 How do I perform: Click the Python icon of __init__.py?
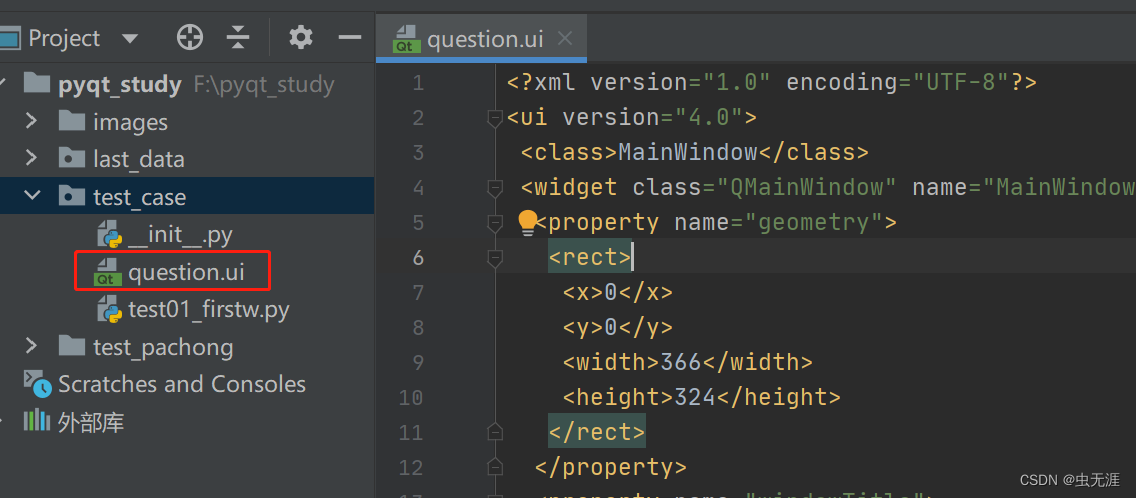pos(109,234)
